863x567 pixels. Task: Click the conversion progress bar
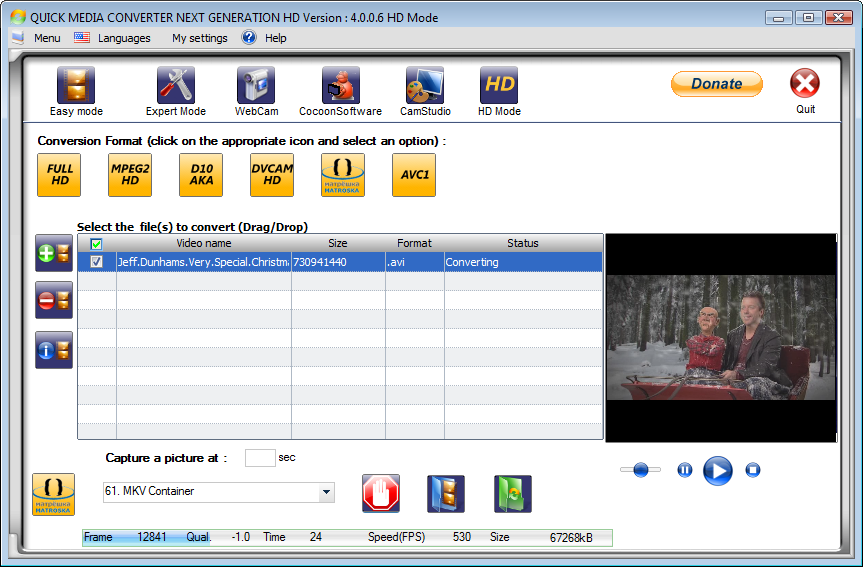[347, 538]
